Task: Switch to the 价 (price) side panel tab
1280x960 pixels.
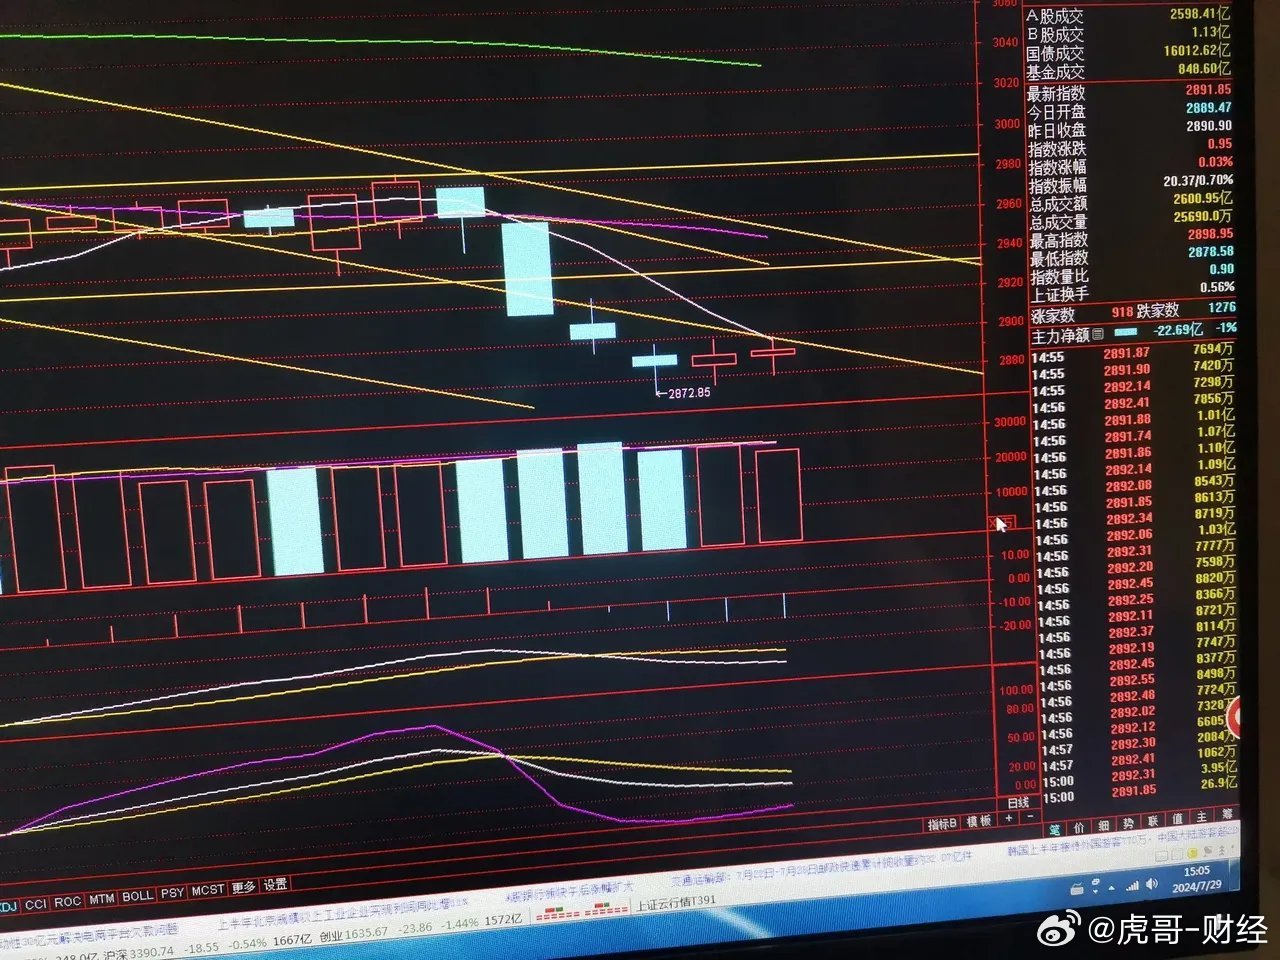Action: point(1079,827)
